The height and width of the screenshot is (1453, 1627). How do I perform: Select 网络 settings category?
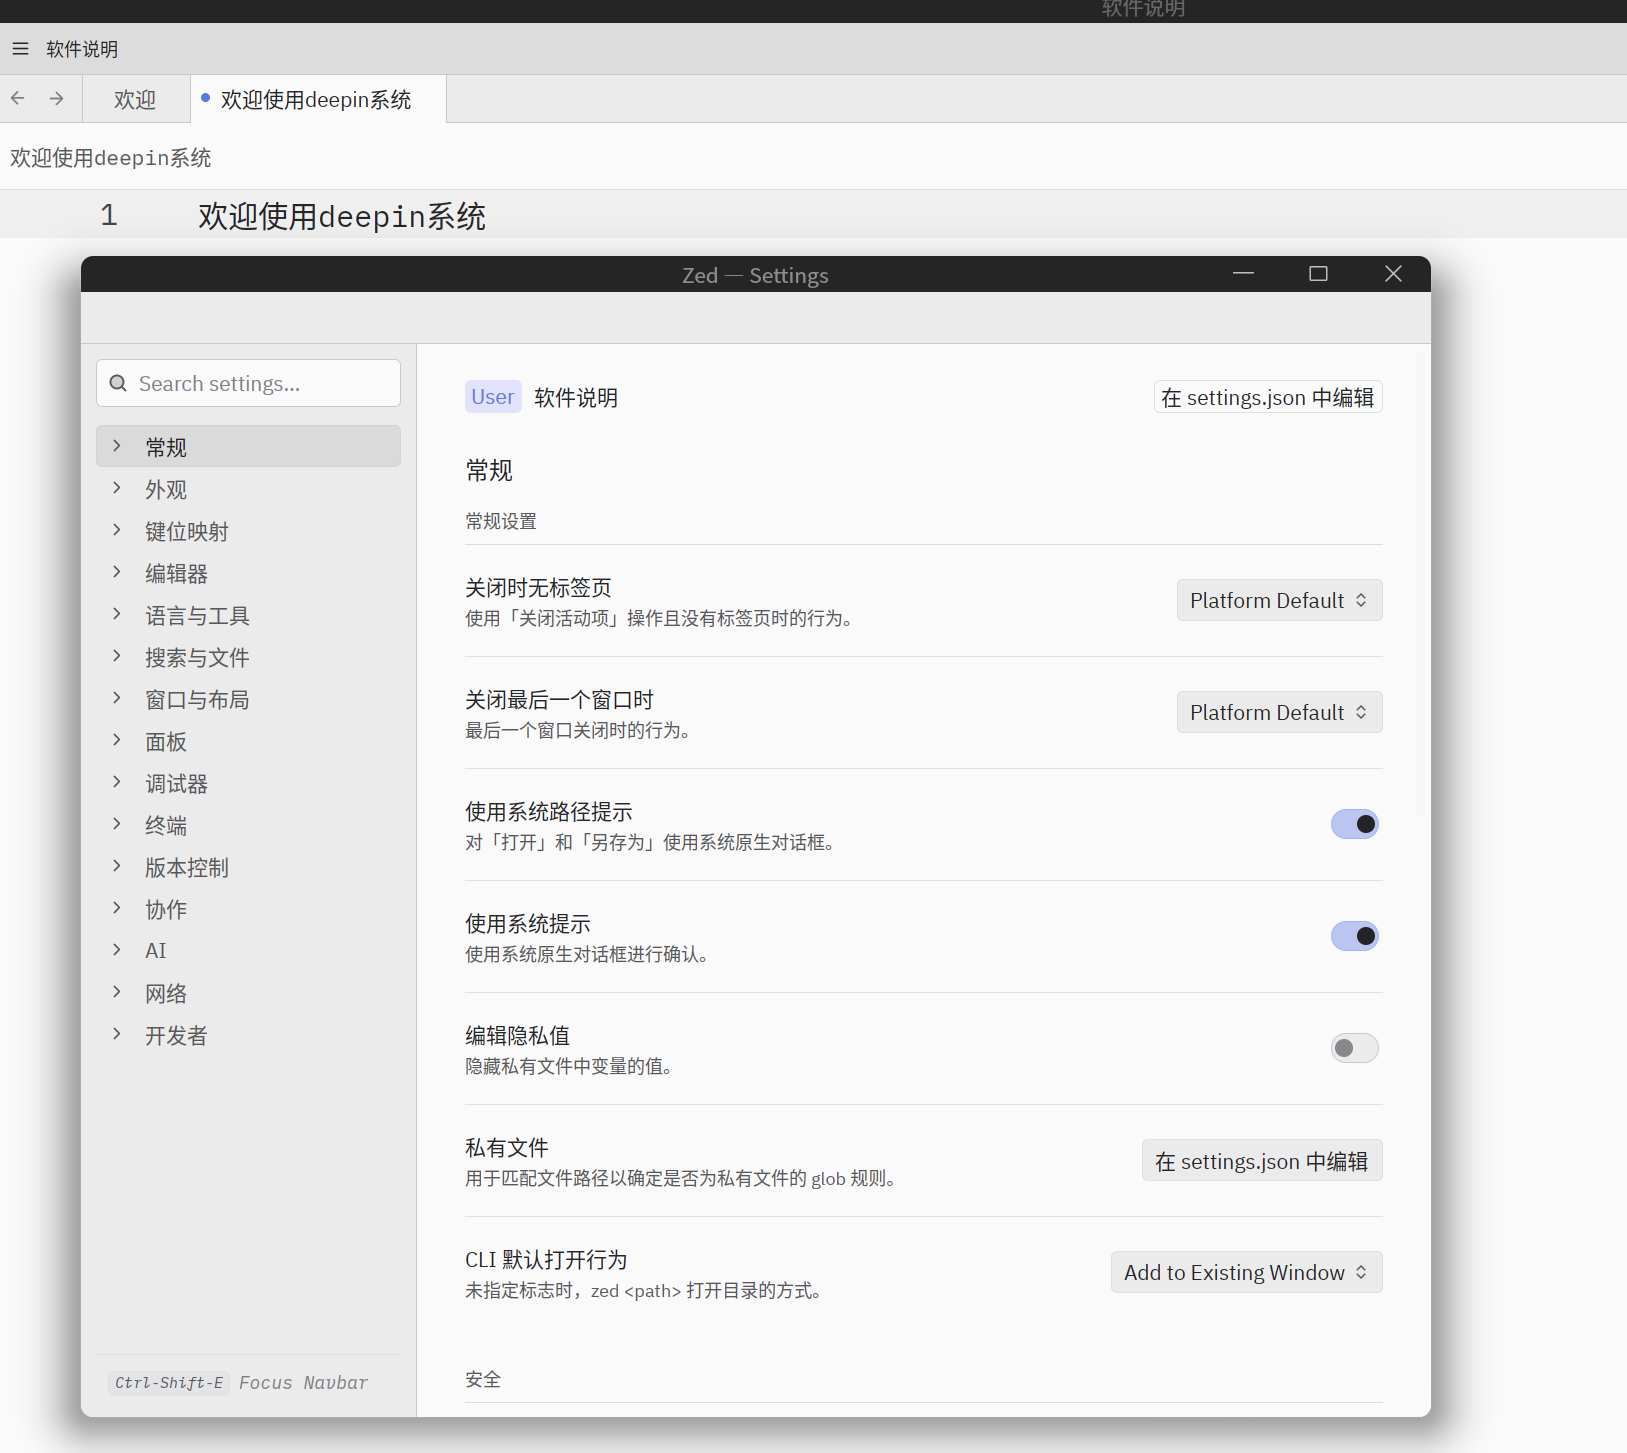coord(248,993)
